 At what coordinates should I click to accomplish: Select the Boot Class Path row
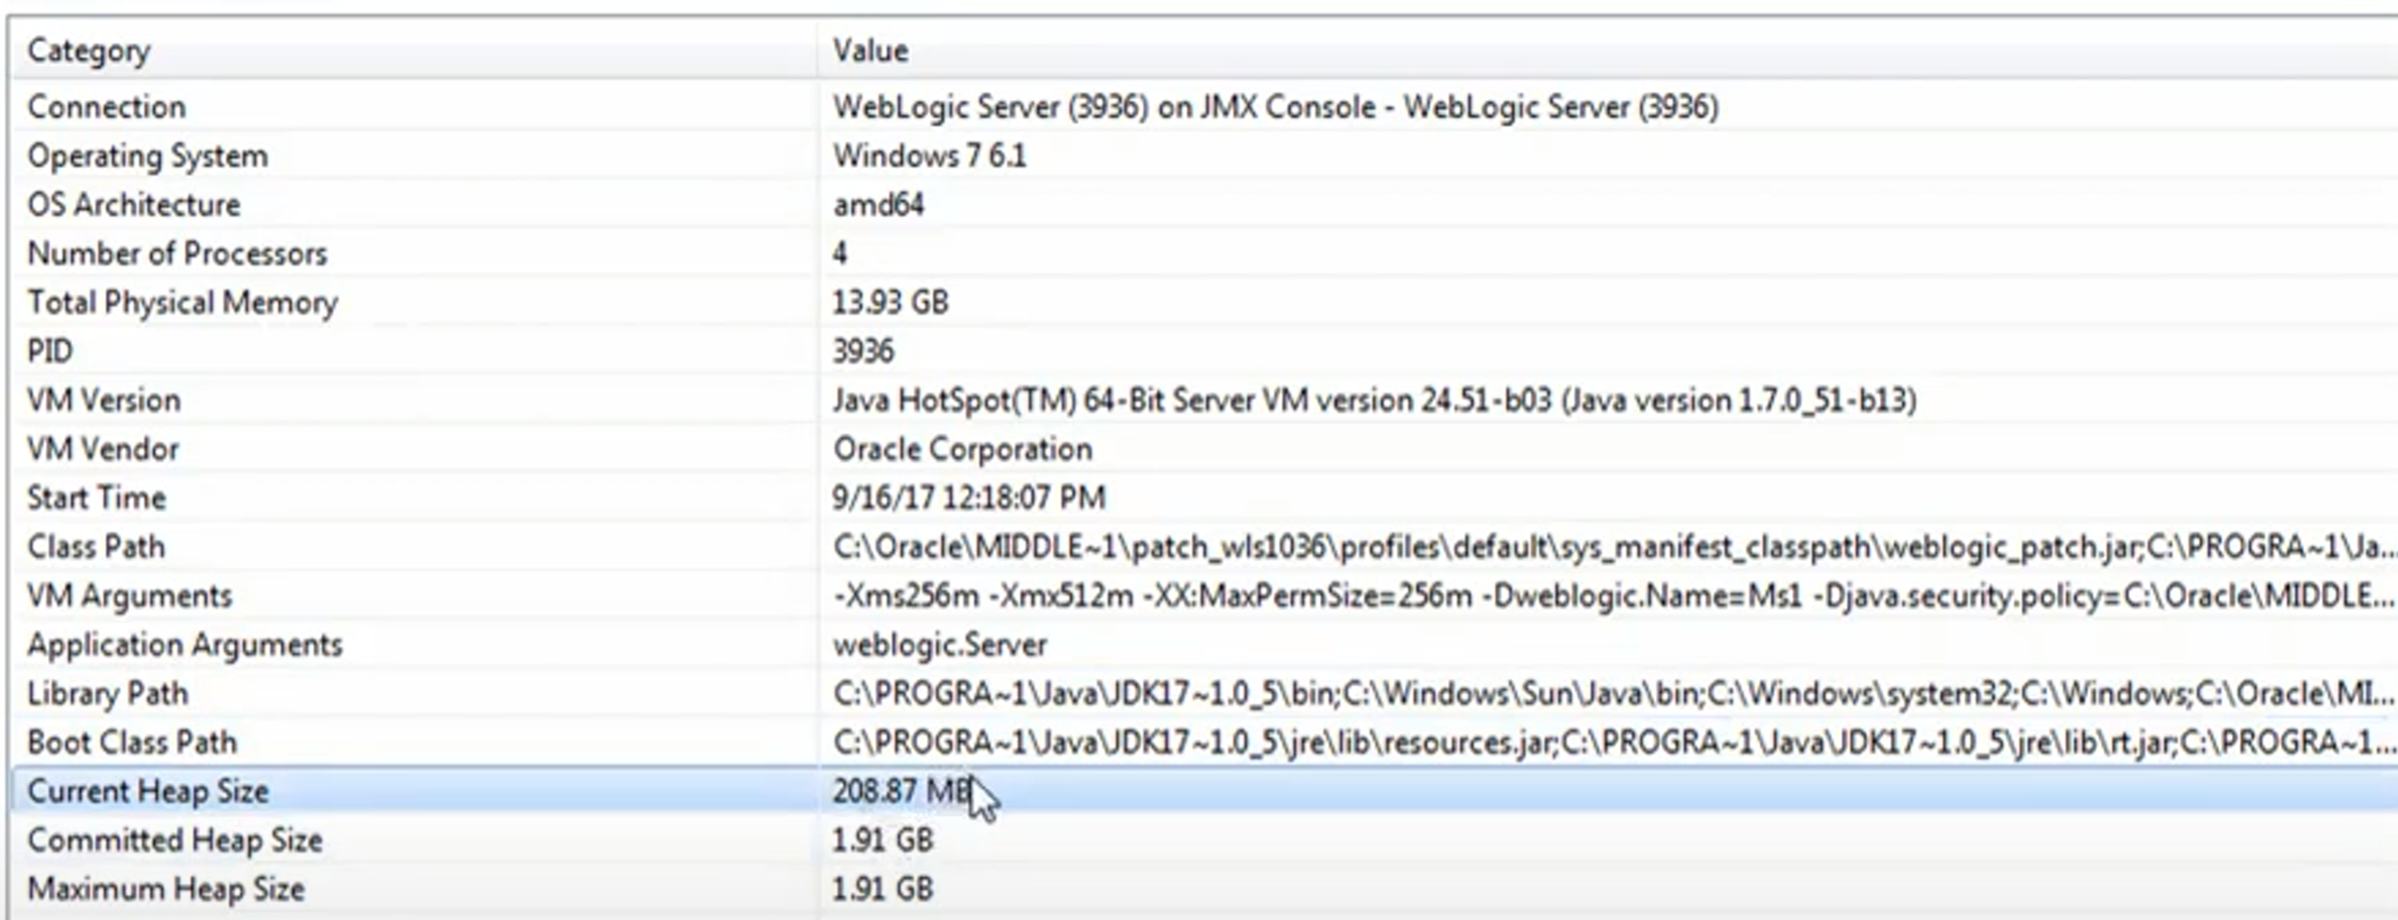pyautogui.click(x=1204, y=743)
